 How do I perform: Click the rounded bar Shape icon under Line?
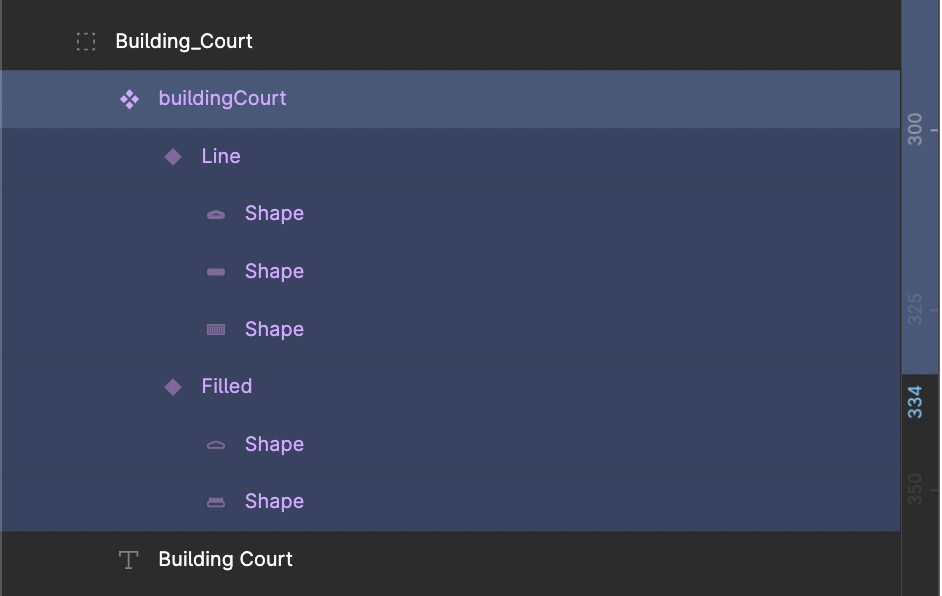216,272
